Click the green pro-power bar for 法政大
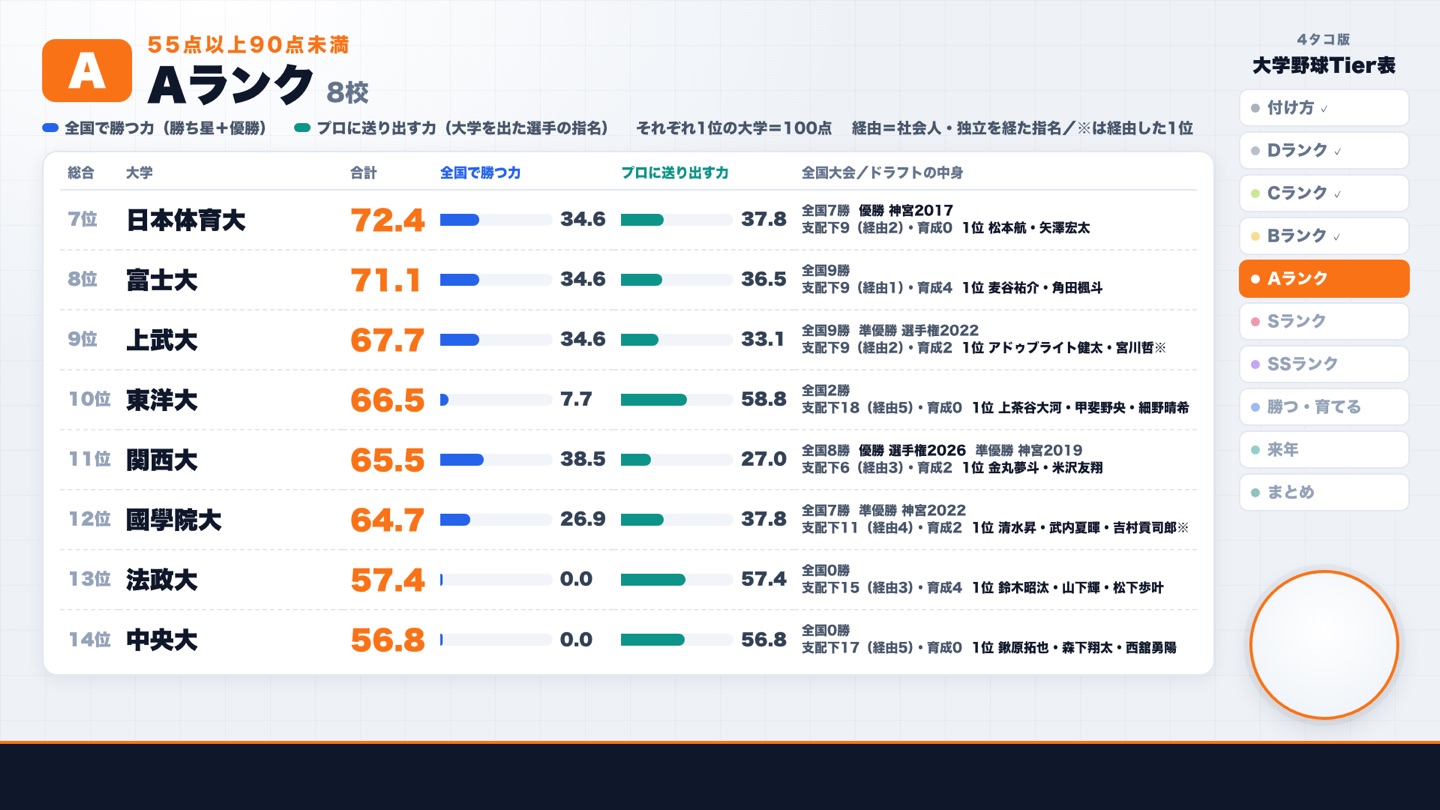 677,580
